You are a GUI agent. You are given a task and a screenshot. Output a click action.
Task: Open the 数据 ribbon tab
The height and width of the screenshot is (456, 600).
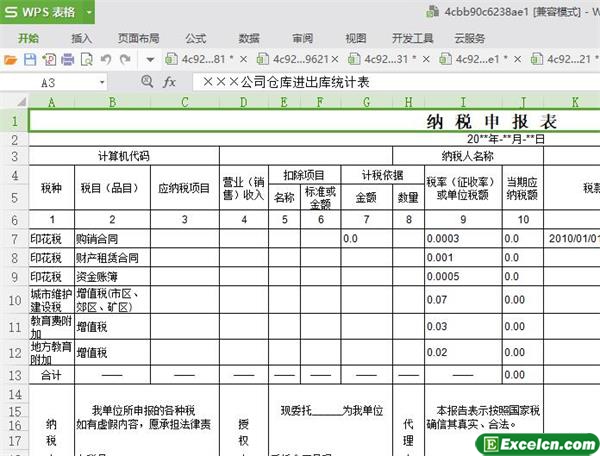249,38
